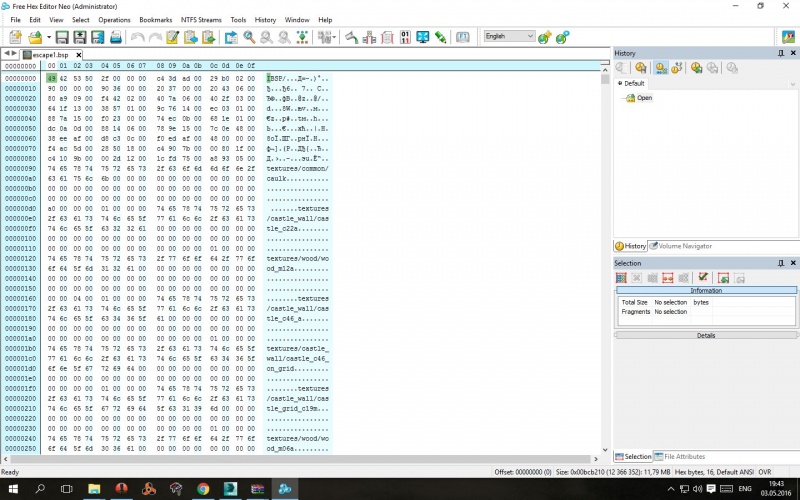Image resolution: width=800 pixels, height=500 pixels.
Task: Click the green checkmark icon in Selection panel
Action: (x=703, y=278)
